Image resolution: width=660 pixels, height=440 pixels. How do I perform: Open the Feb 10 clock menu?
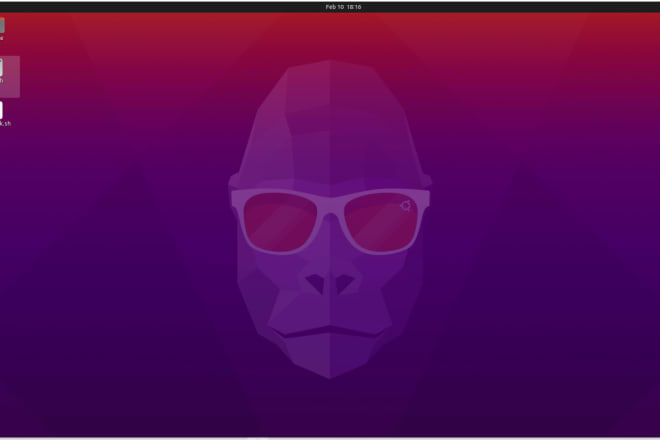coord(343,7)
